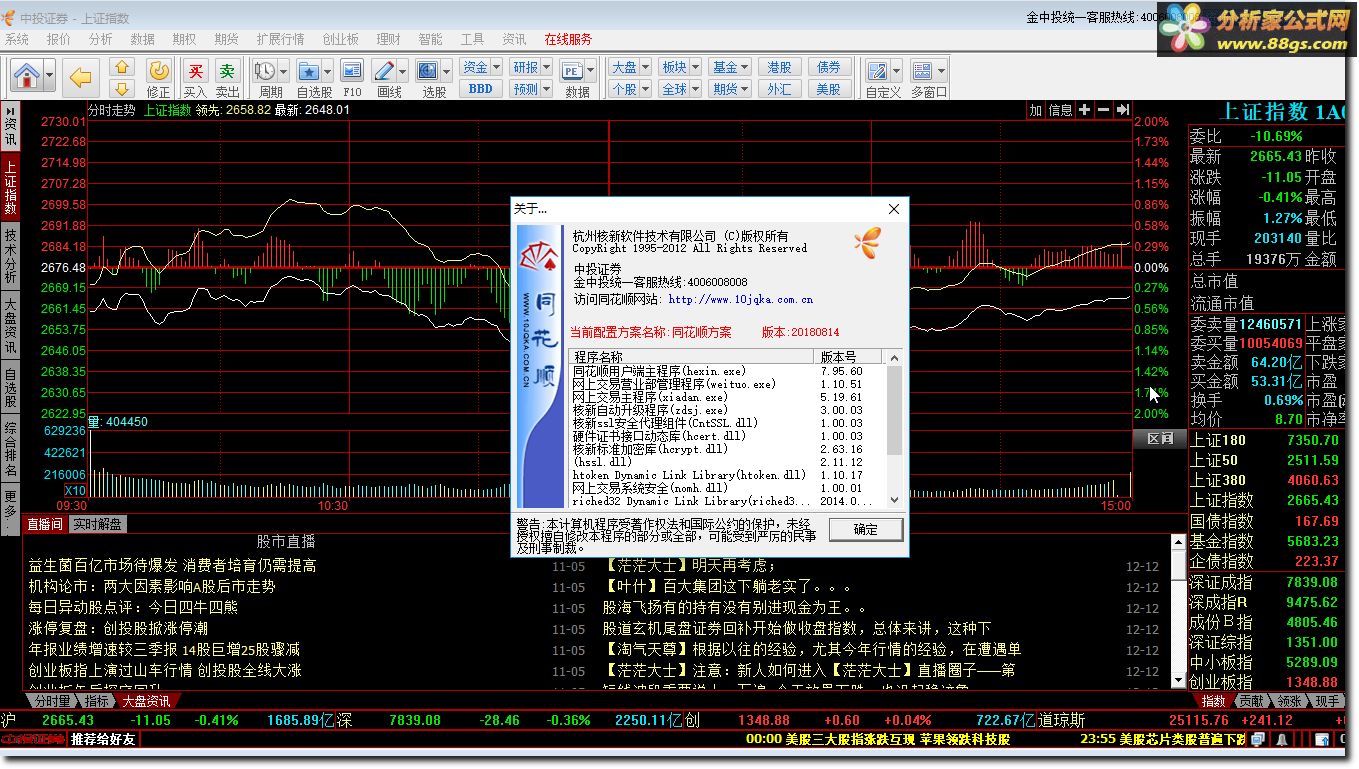The image size is (1359, 769).
Task: Close the 关于 dialog with X
Action: (894, 209)
